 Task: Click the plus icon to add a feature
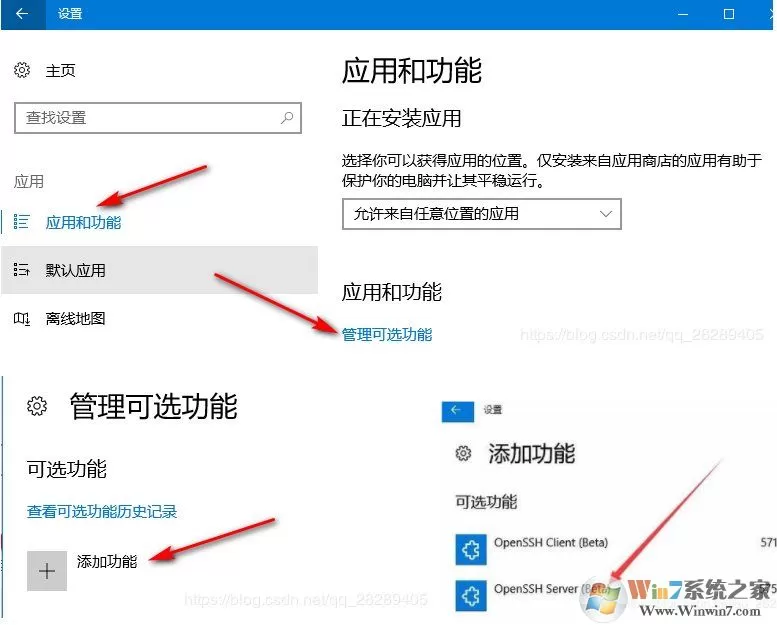click(47, 571)
